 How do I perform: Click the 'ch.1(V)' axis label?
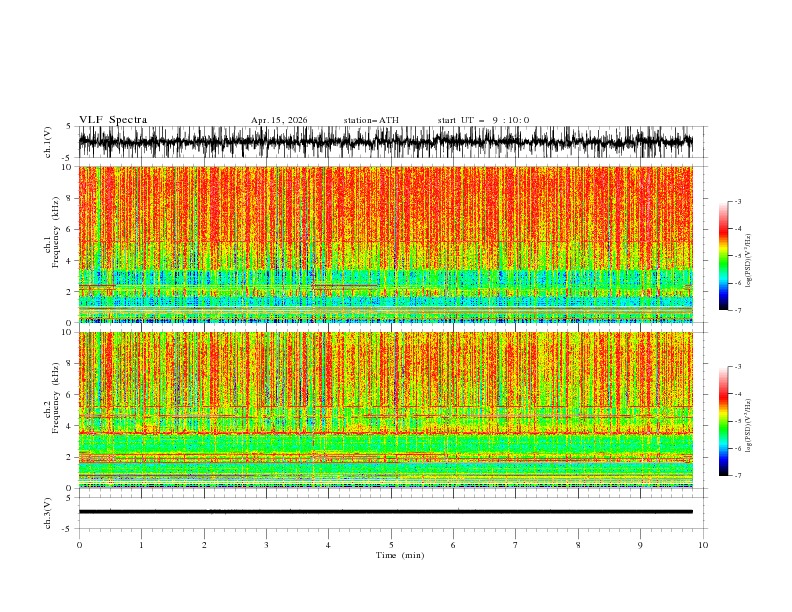point(48,142)
